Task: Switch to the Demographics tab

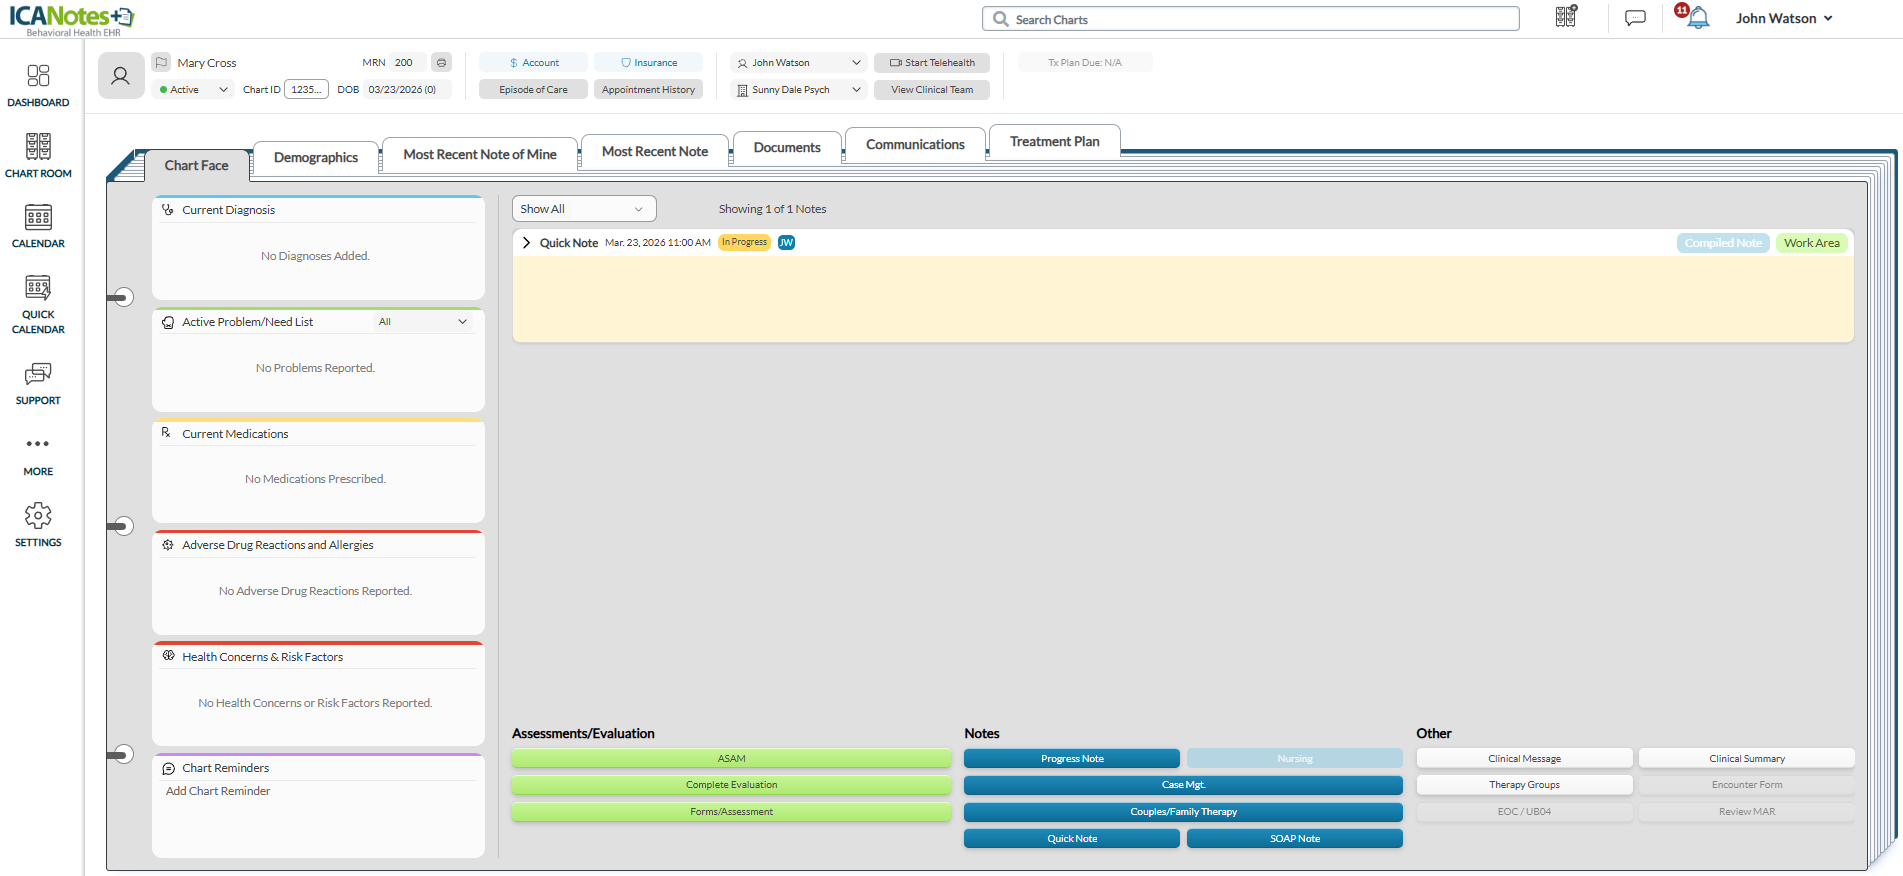Action: click(x=316, y=157)
